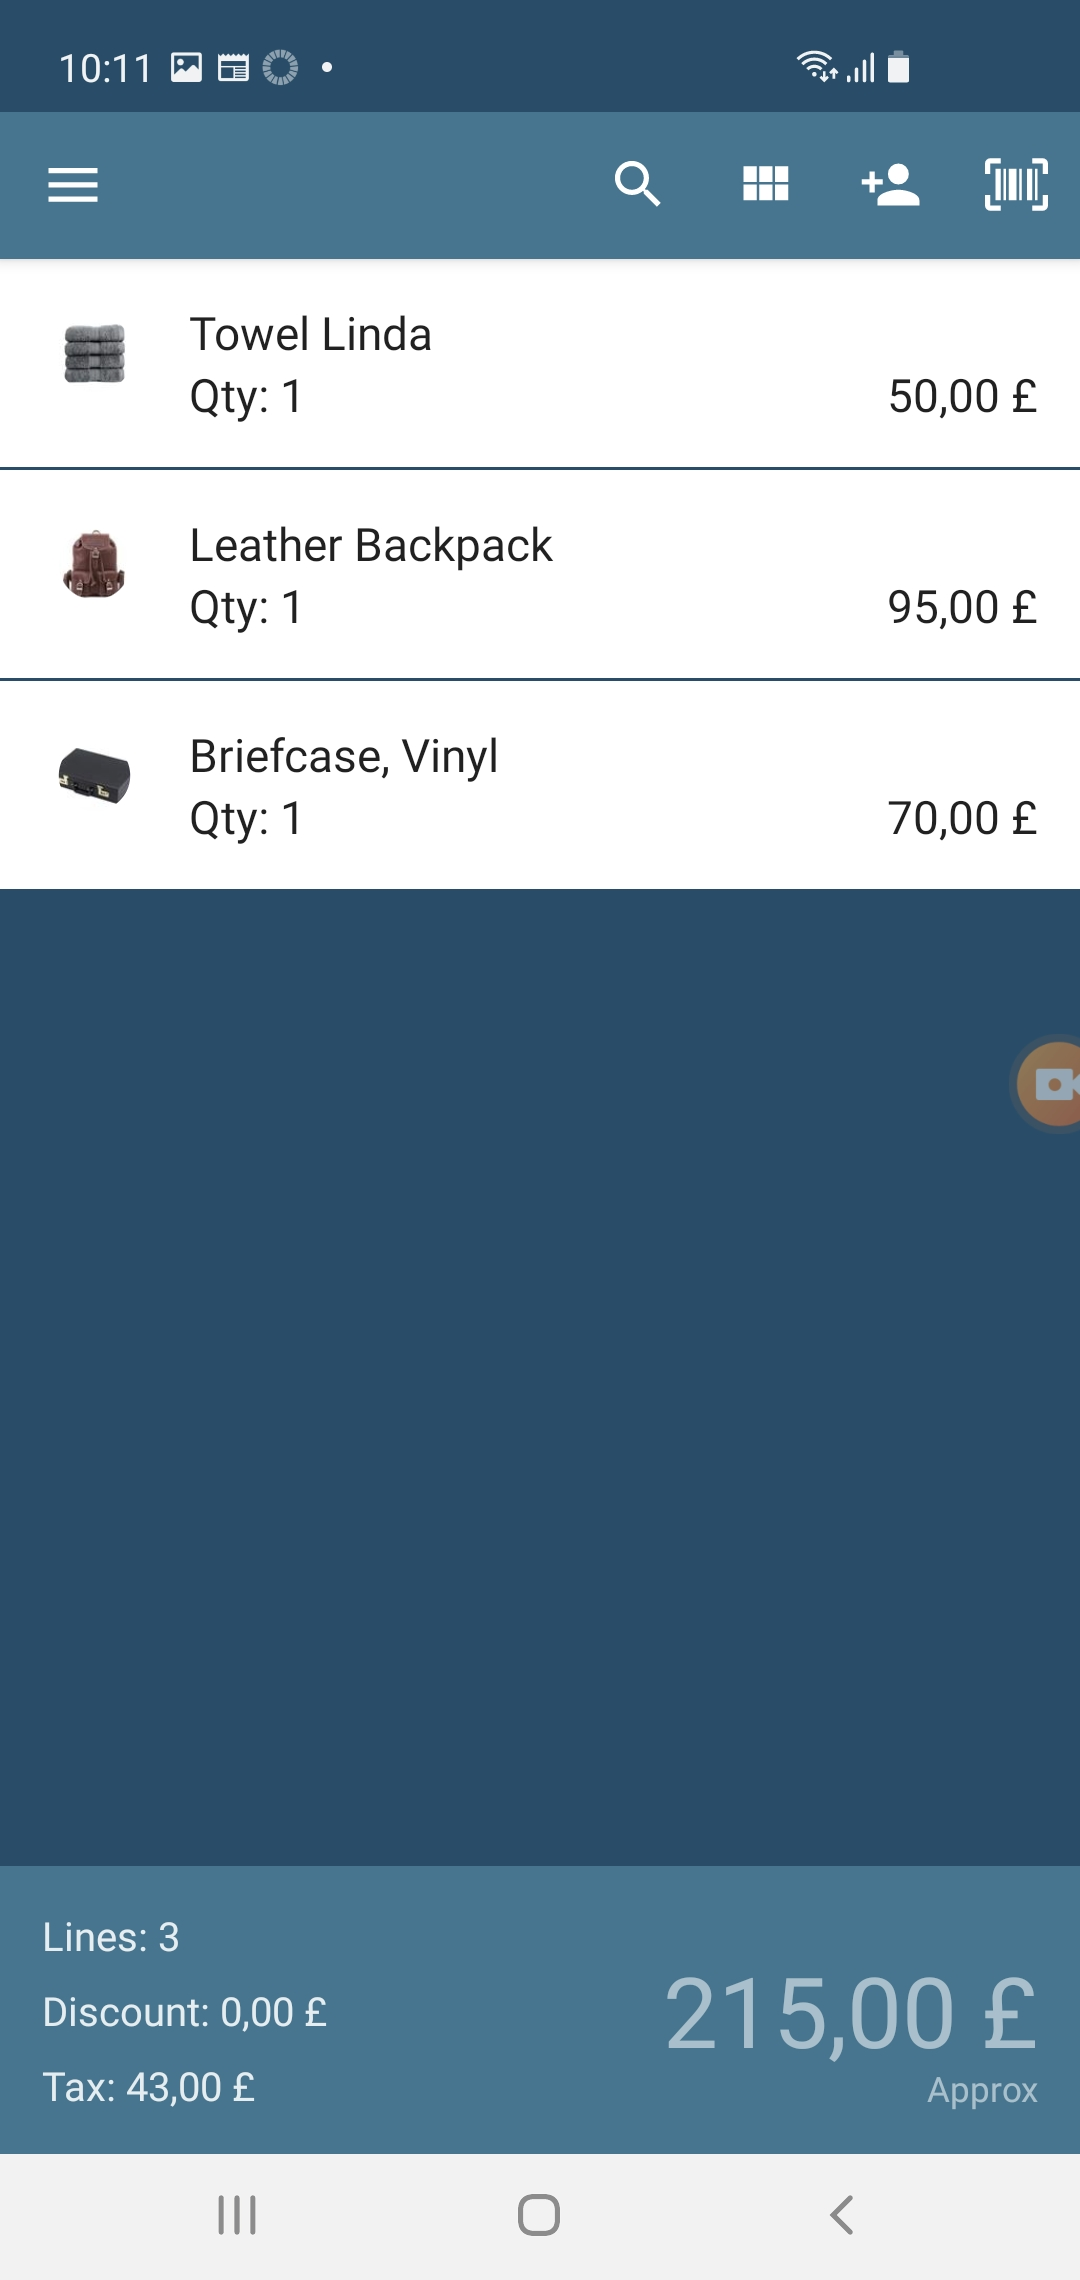This screenshot has width=1080, height=2280.
Task: Select the Towel Linda order line
Action: pyautogui.click(x=540, y=364)
